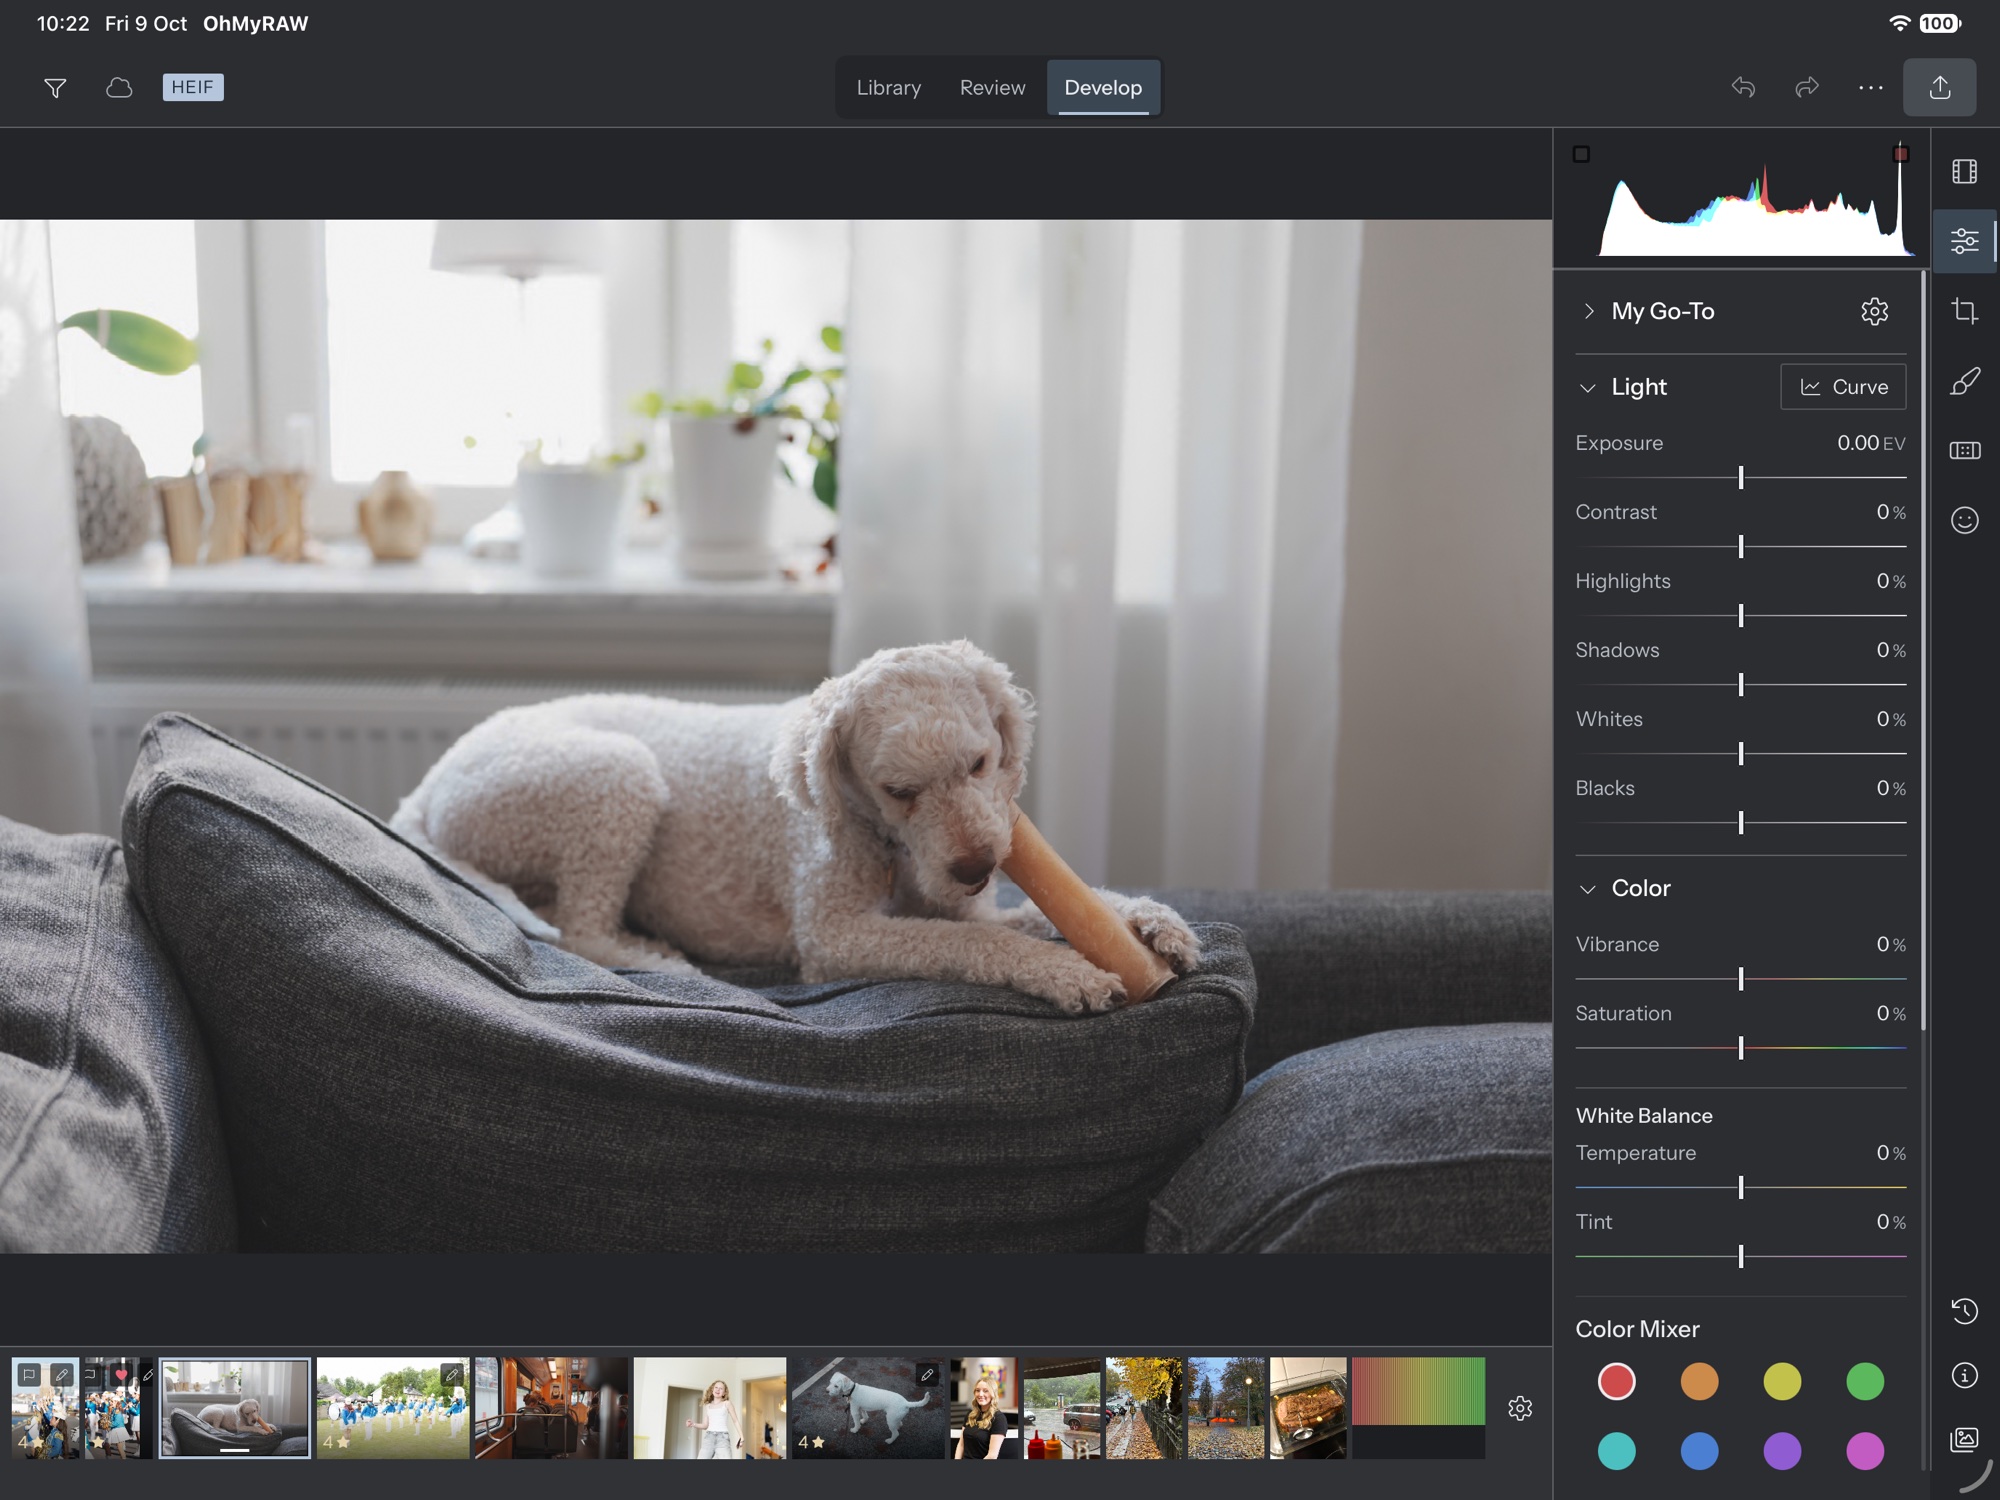Toggle the HEIF format badge
The image size is (2000, 1500).
(x=193, y=87)
